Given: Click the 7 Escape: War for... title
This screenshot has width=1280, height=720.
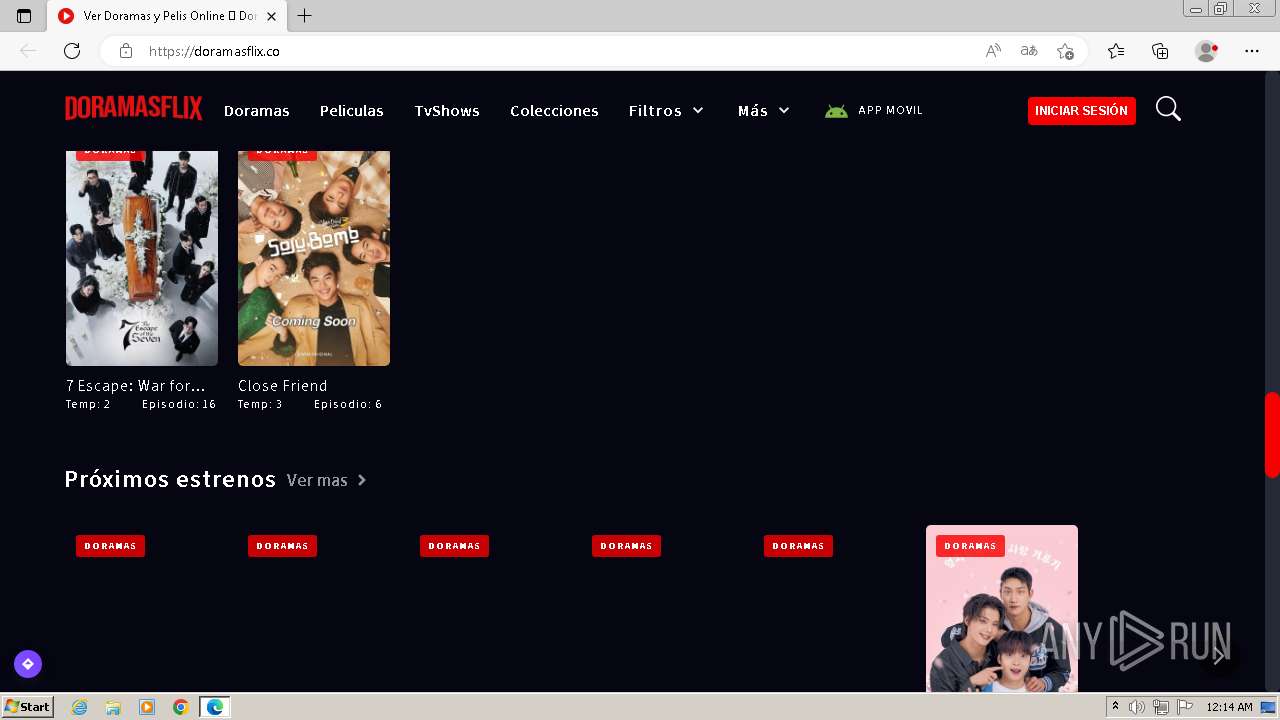Looking at the screenshot, I should click(136, 386).
